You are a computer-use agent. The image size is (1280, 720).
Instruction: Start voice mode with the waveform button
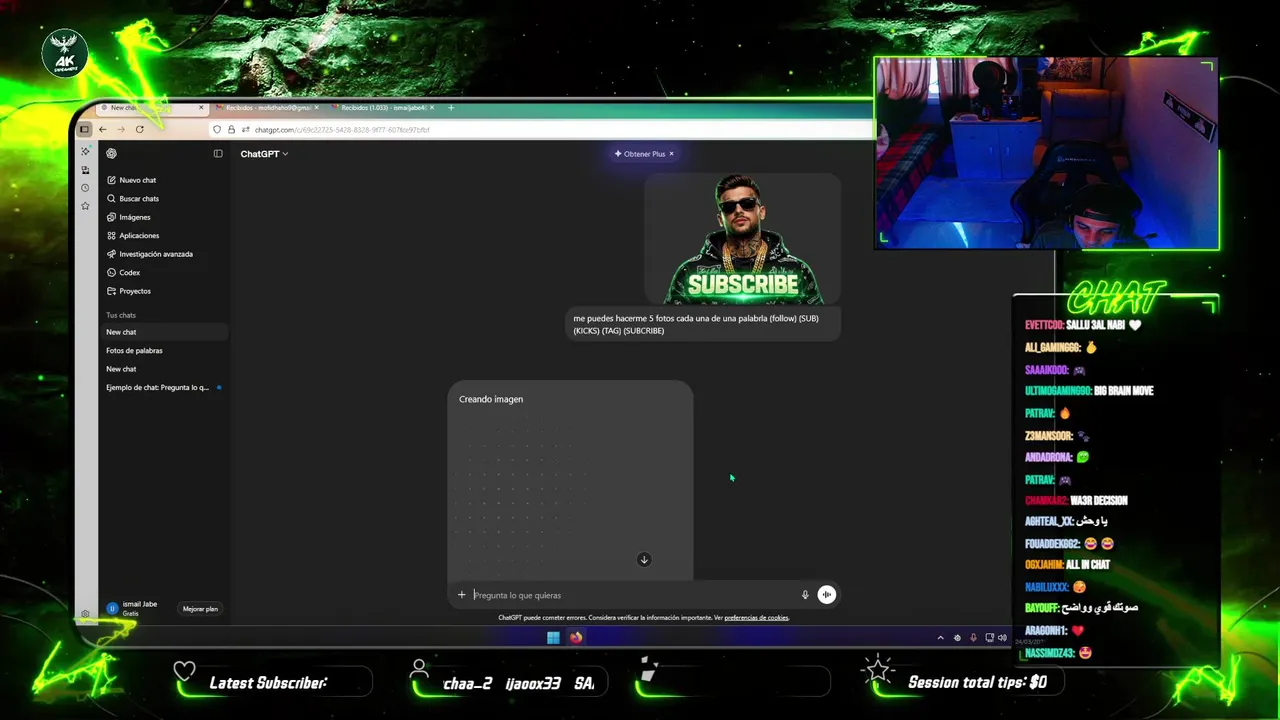click(x=826, y=595)
